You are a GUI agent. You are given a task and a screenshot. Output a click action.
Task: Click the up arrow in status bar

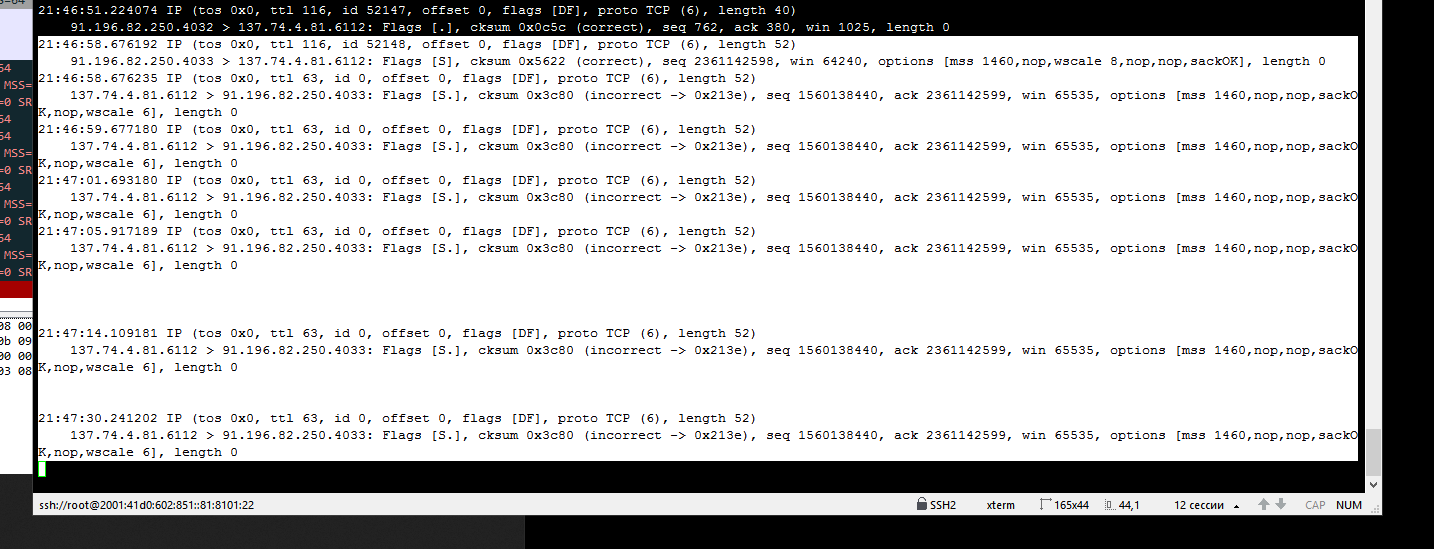[1264, 505]
